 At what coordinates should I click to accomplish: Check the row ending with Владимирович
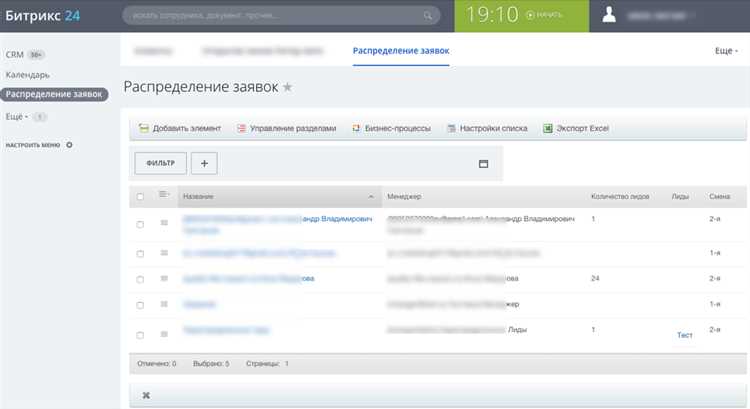(140, 224)
